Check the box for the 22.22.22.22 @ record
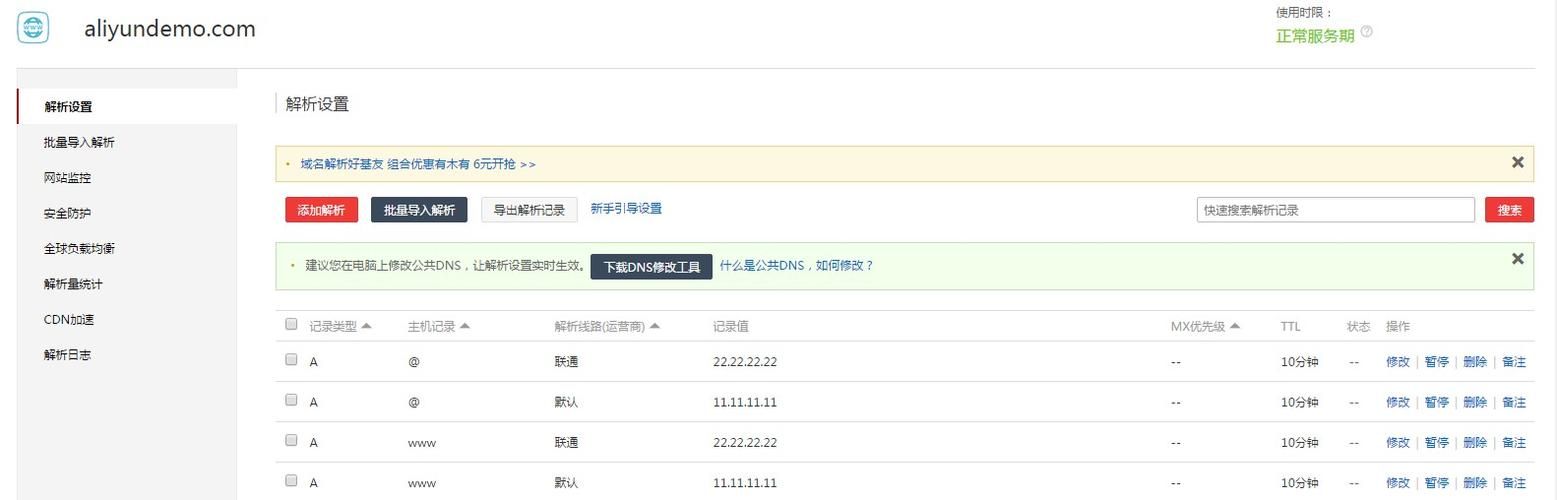Image resolution: width=1557 pixels, height=500 pixels. tap(291, 359)
